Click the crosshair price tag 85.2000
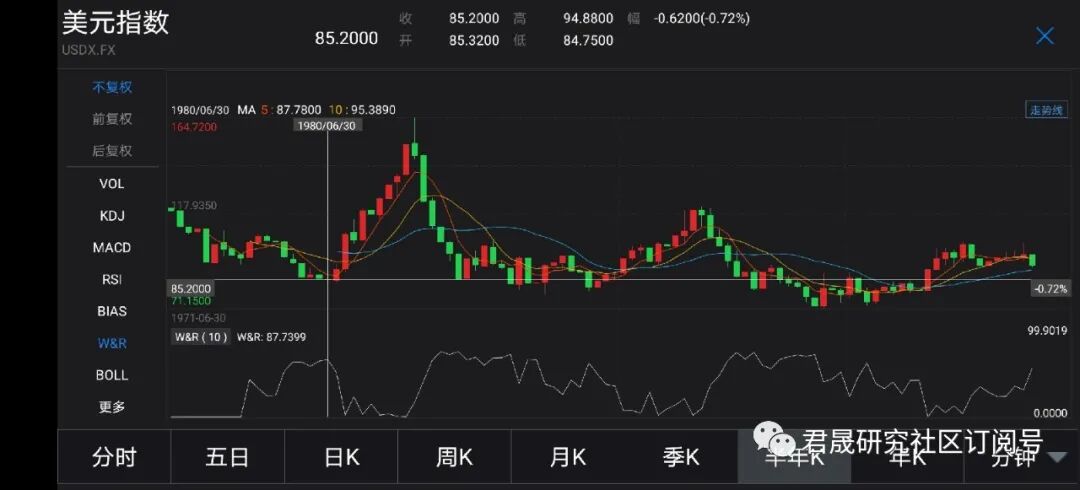1080x490 pixels. (191, 288)
